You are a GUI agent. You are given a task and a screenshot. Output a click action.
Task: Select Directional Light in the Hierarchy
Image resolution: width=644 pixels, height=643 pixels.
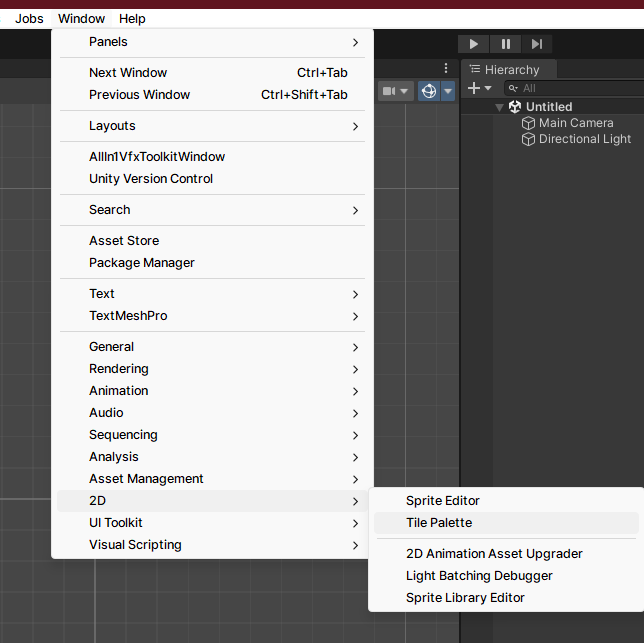pyautogui.click(x=584, y=139)
